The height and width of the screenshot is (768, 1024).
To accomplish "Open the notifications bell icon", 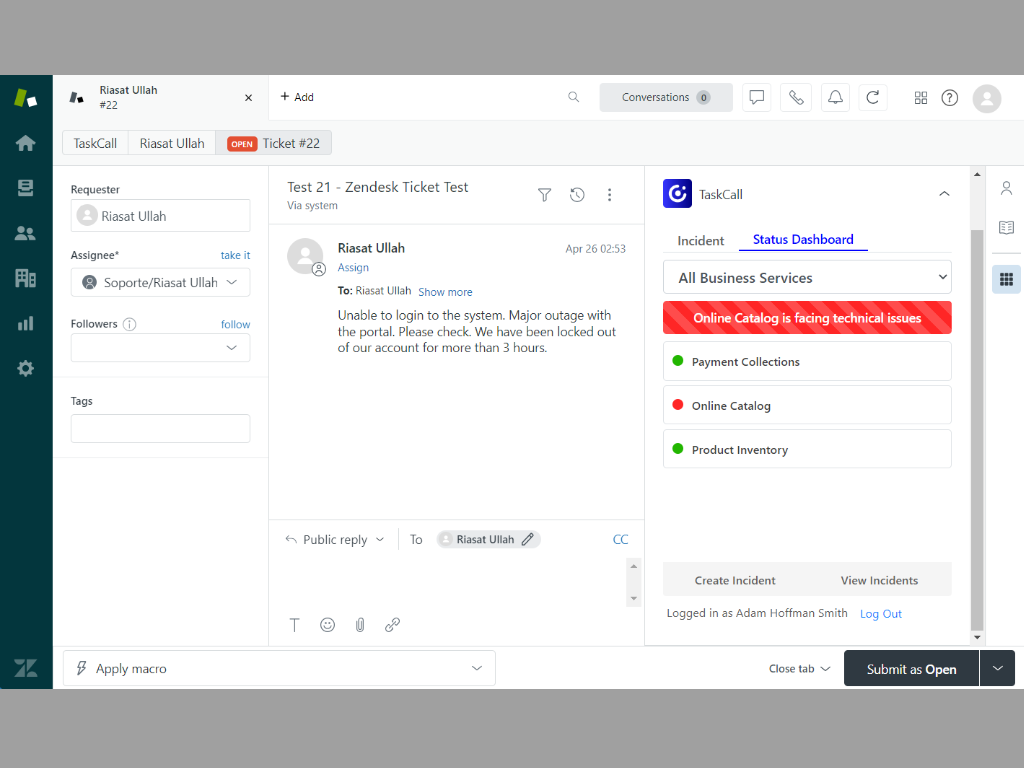I will 835,97.
